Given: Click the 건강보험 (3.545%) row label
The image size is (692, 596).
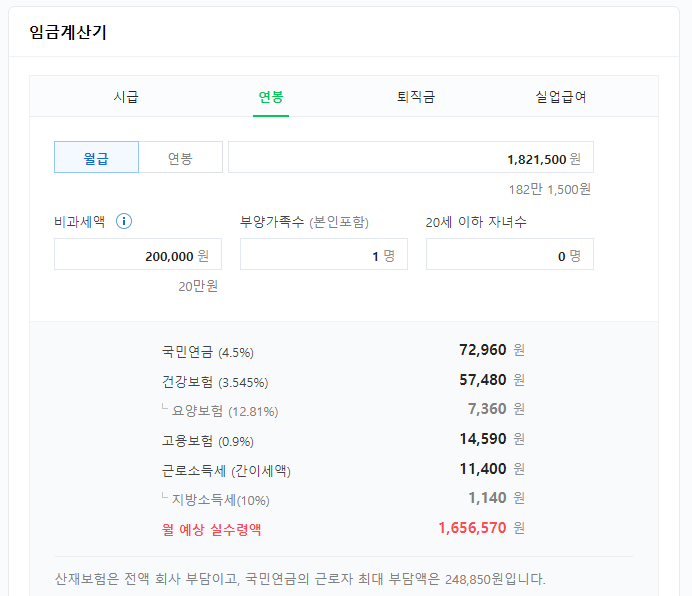Looking at the screenshot, I should click(215, 381).
